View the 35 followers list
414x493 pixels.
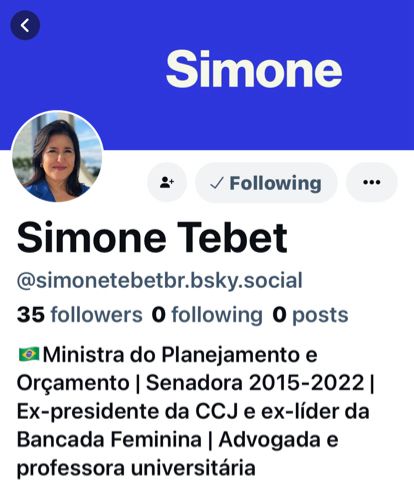click(x=80, y=315)
